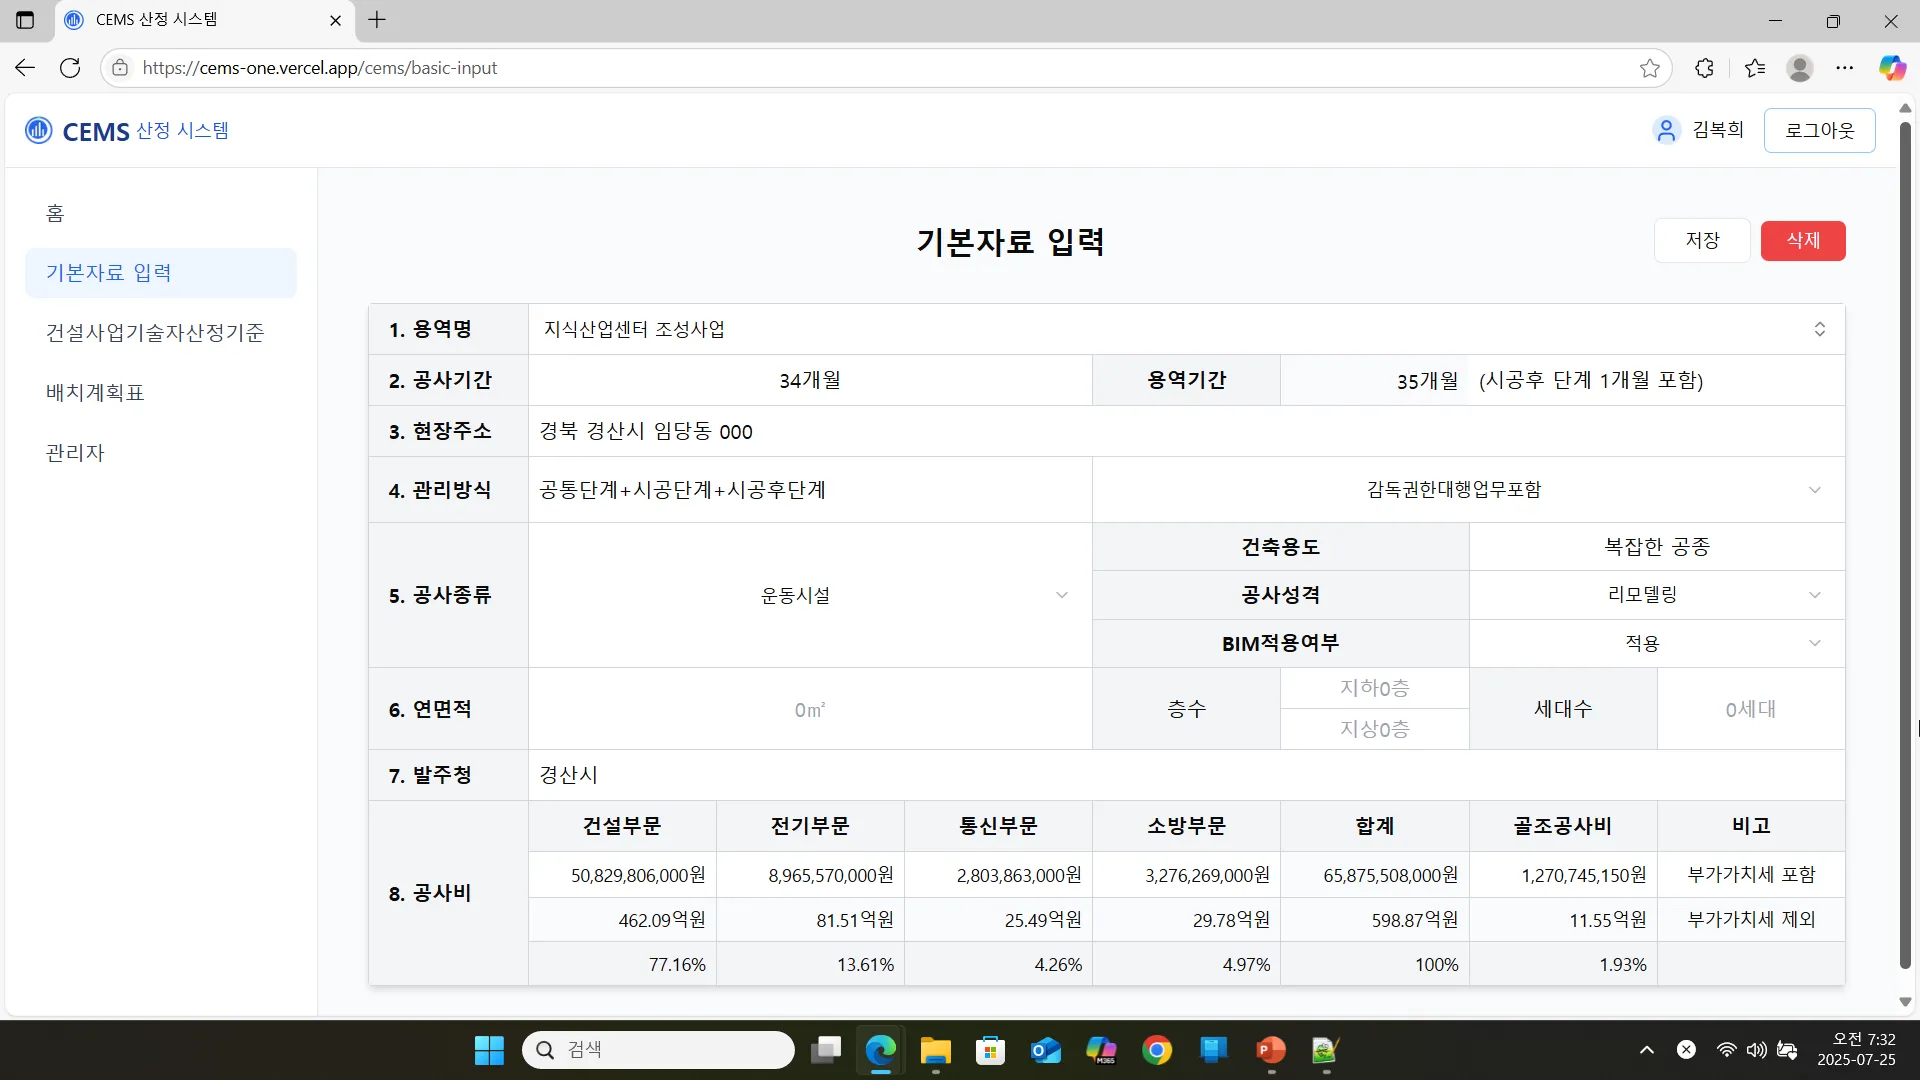Reload the page with refresh icon
This screenshot has width=1920, height=1080.
click(x=70, y=68)
